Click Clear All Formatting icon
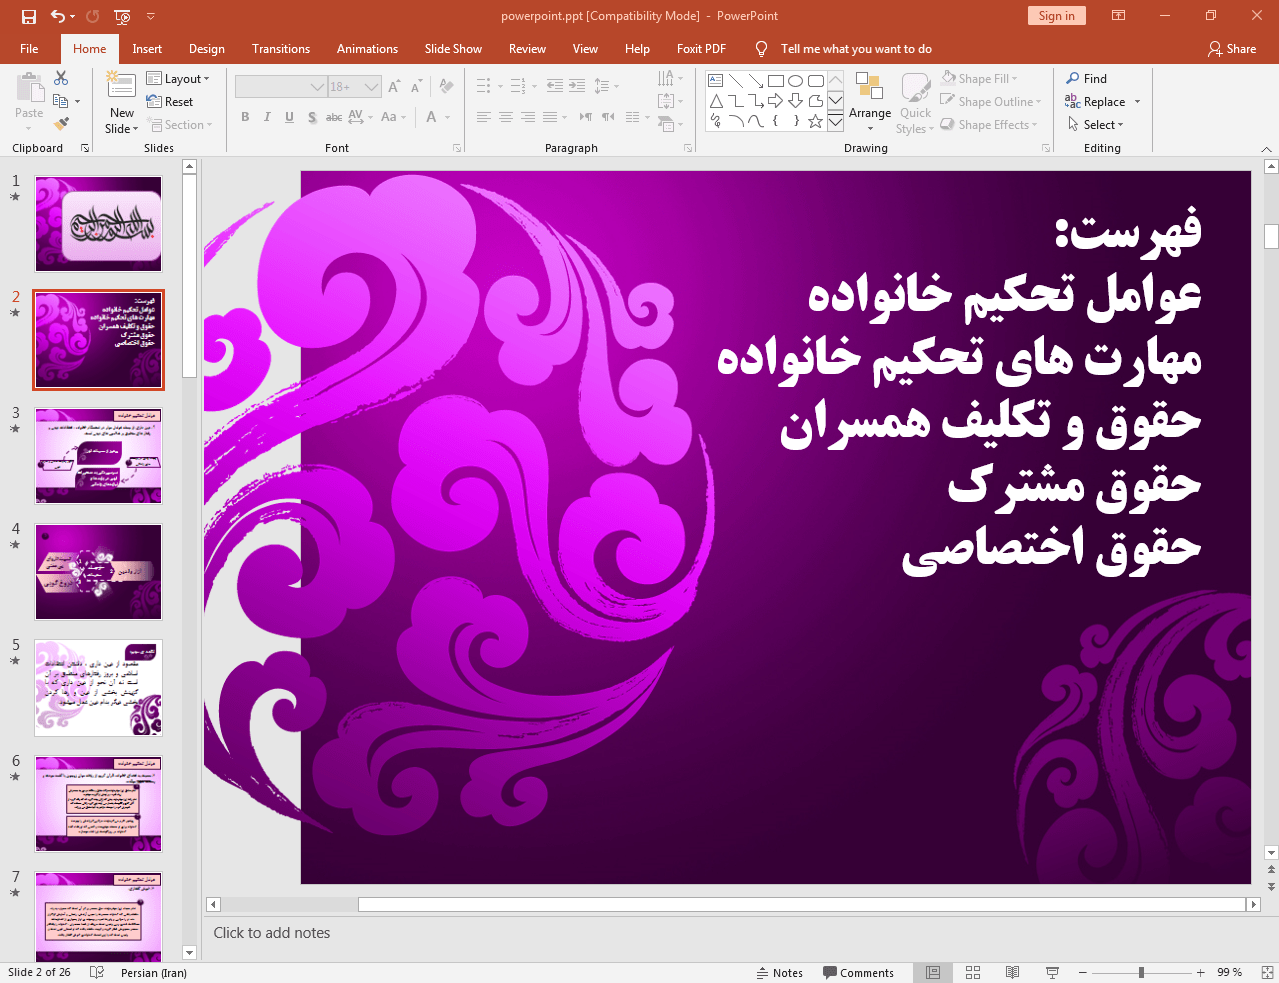This screenshot has height=983, width=1279. pyautogui.click(x=446, y=87)
